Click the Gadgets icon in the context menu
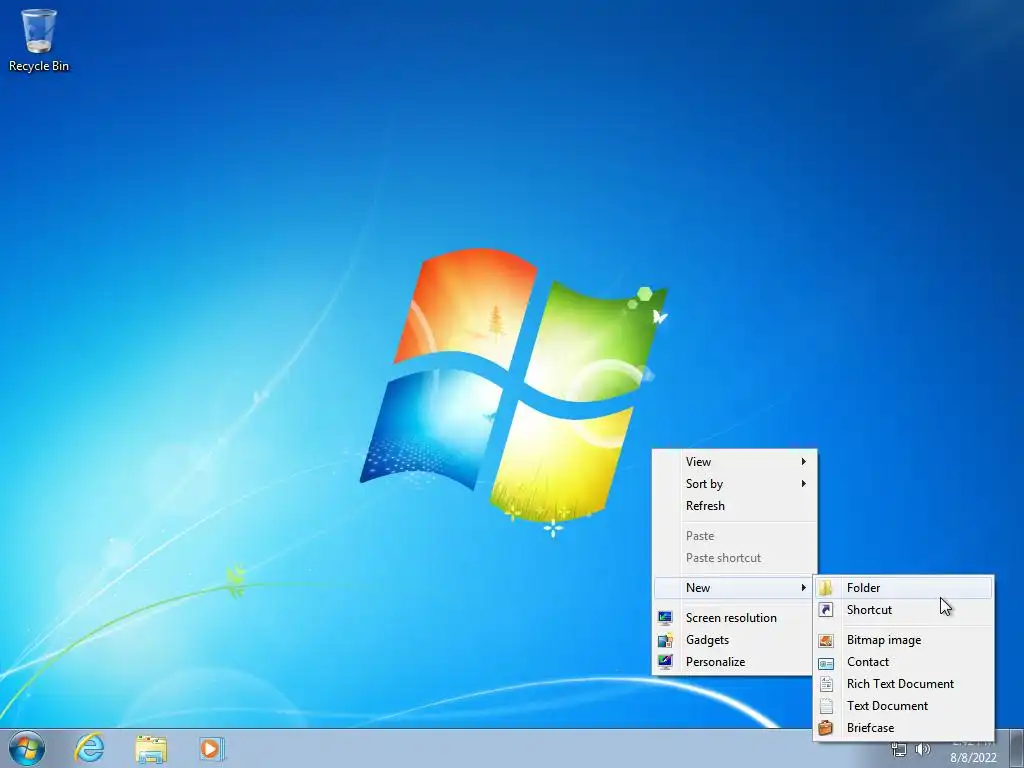 [x=665, y=640]
